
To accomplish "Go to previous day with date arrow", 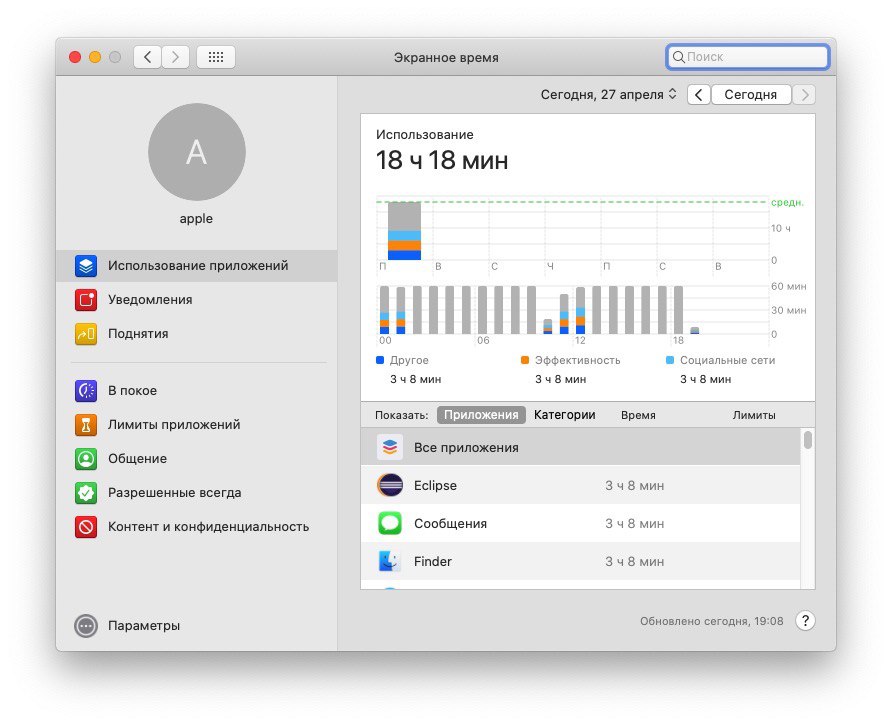I will tap(699, 94).
